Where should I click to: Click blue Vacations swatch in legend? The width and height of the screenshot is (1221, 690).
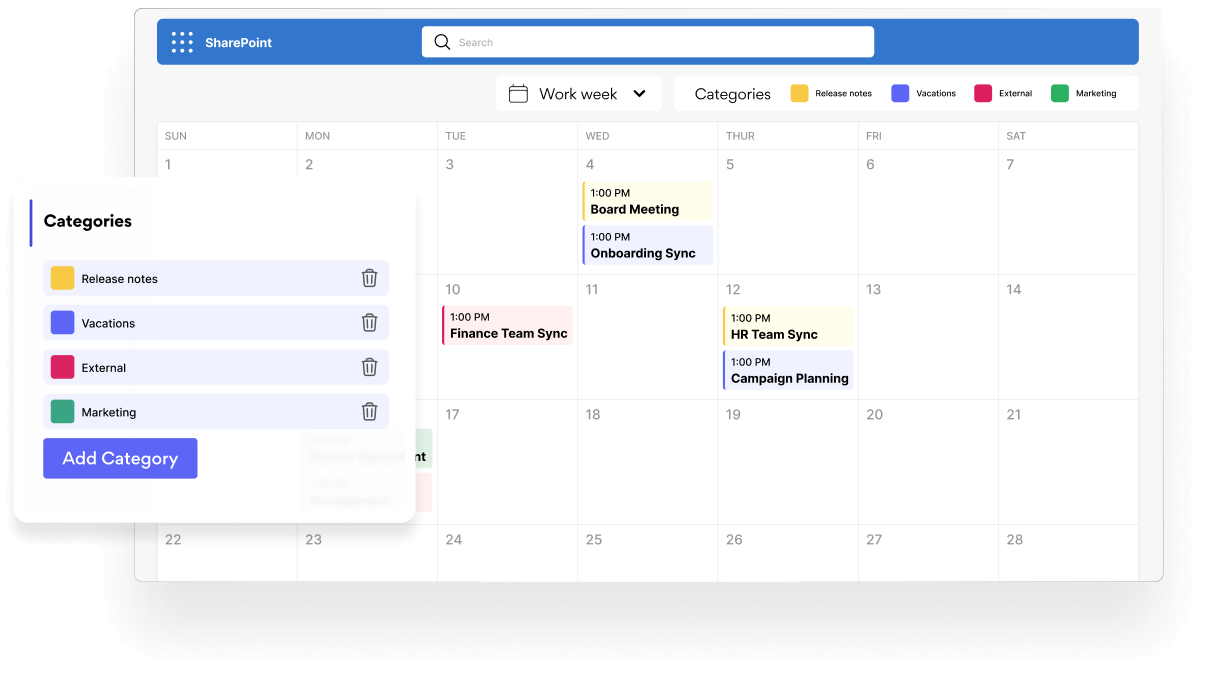(900, 93)
